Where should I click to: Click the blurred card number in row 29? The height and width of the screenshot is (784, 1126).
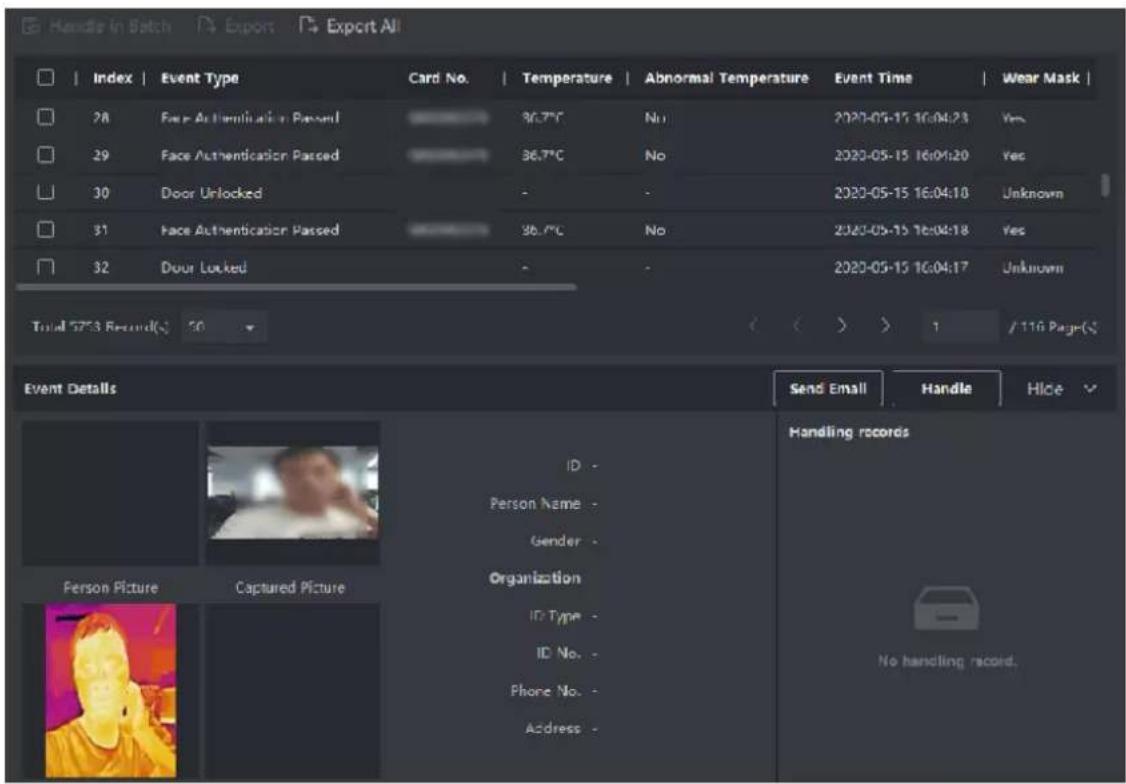click(449, 154)
